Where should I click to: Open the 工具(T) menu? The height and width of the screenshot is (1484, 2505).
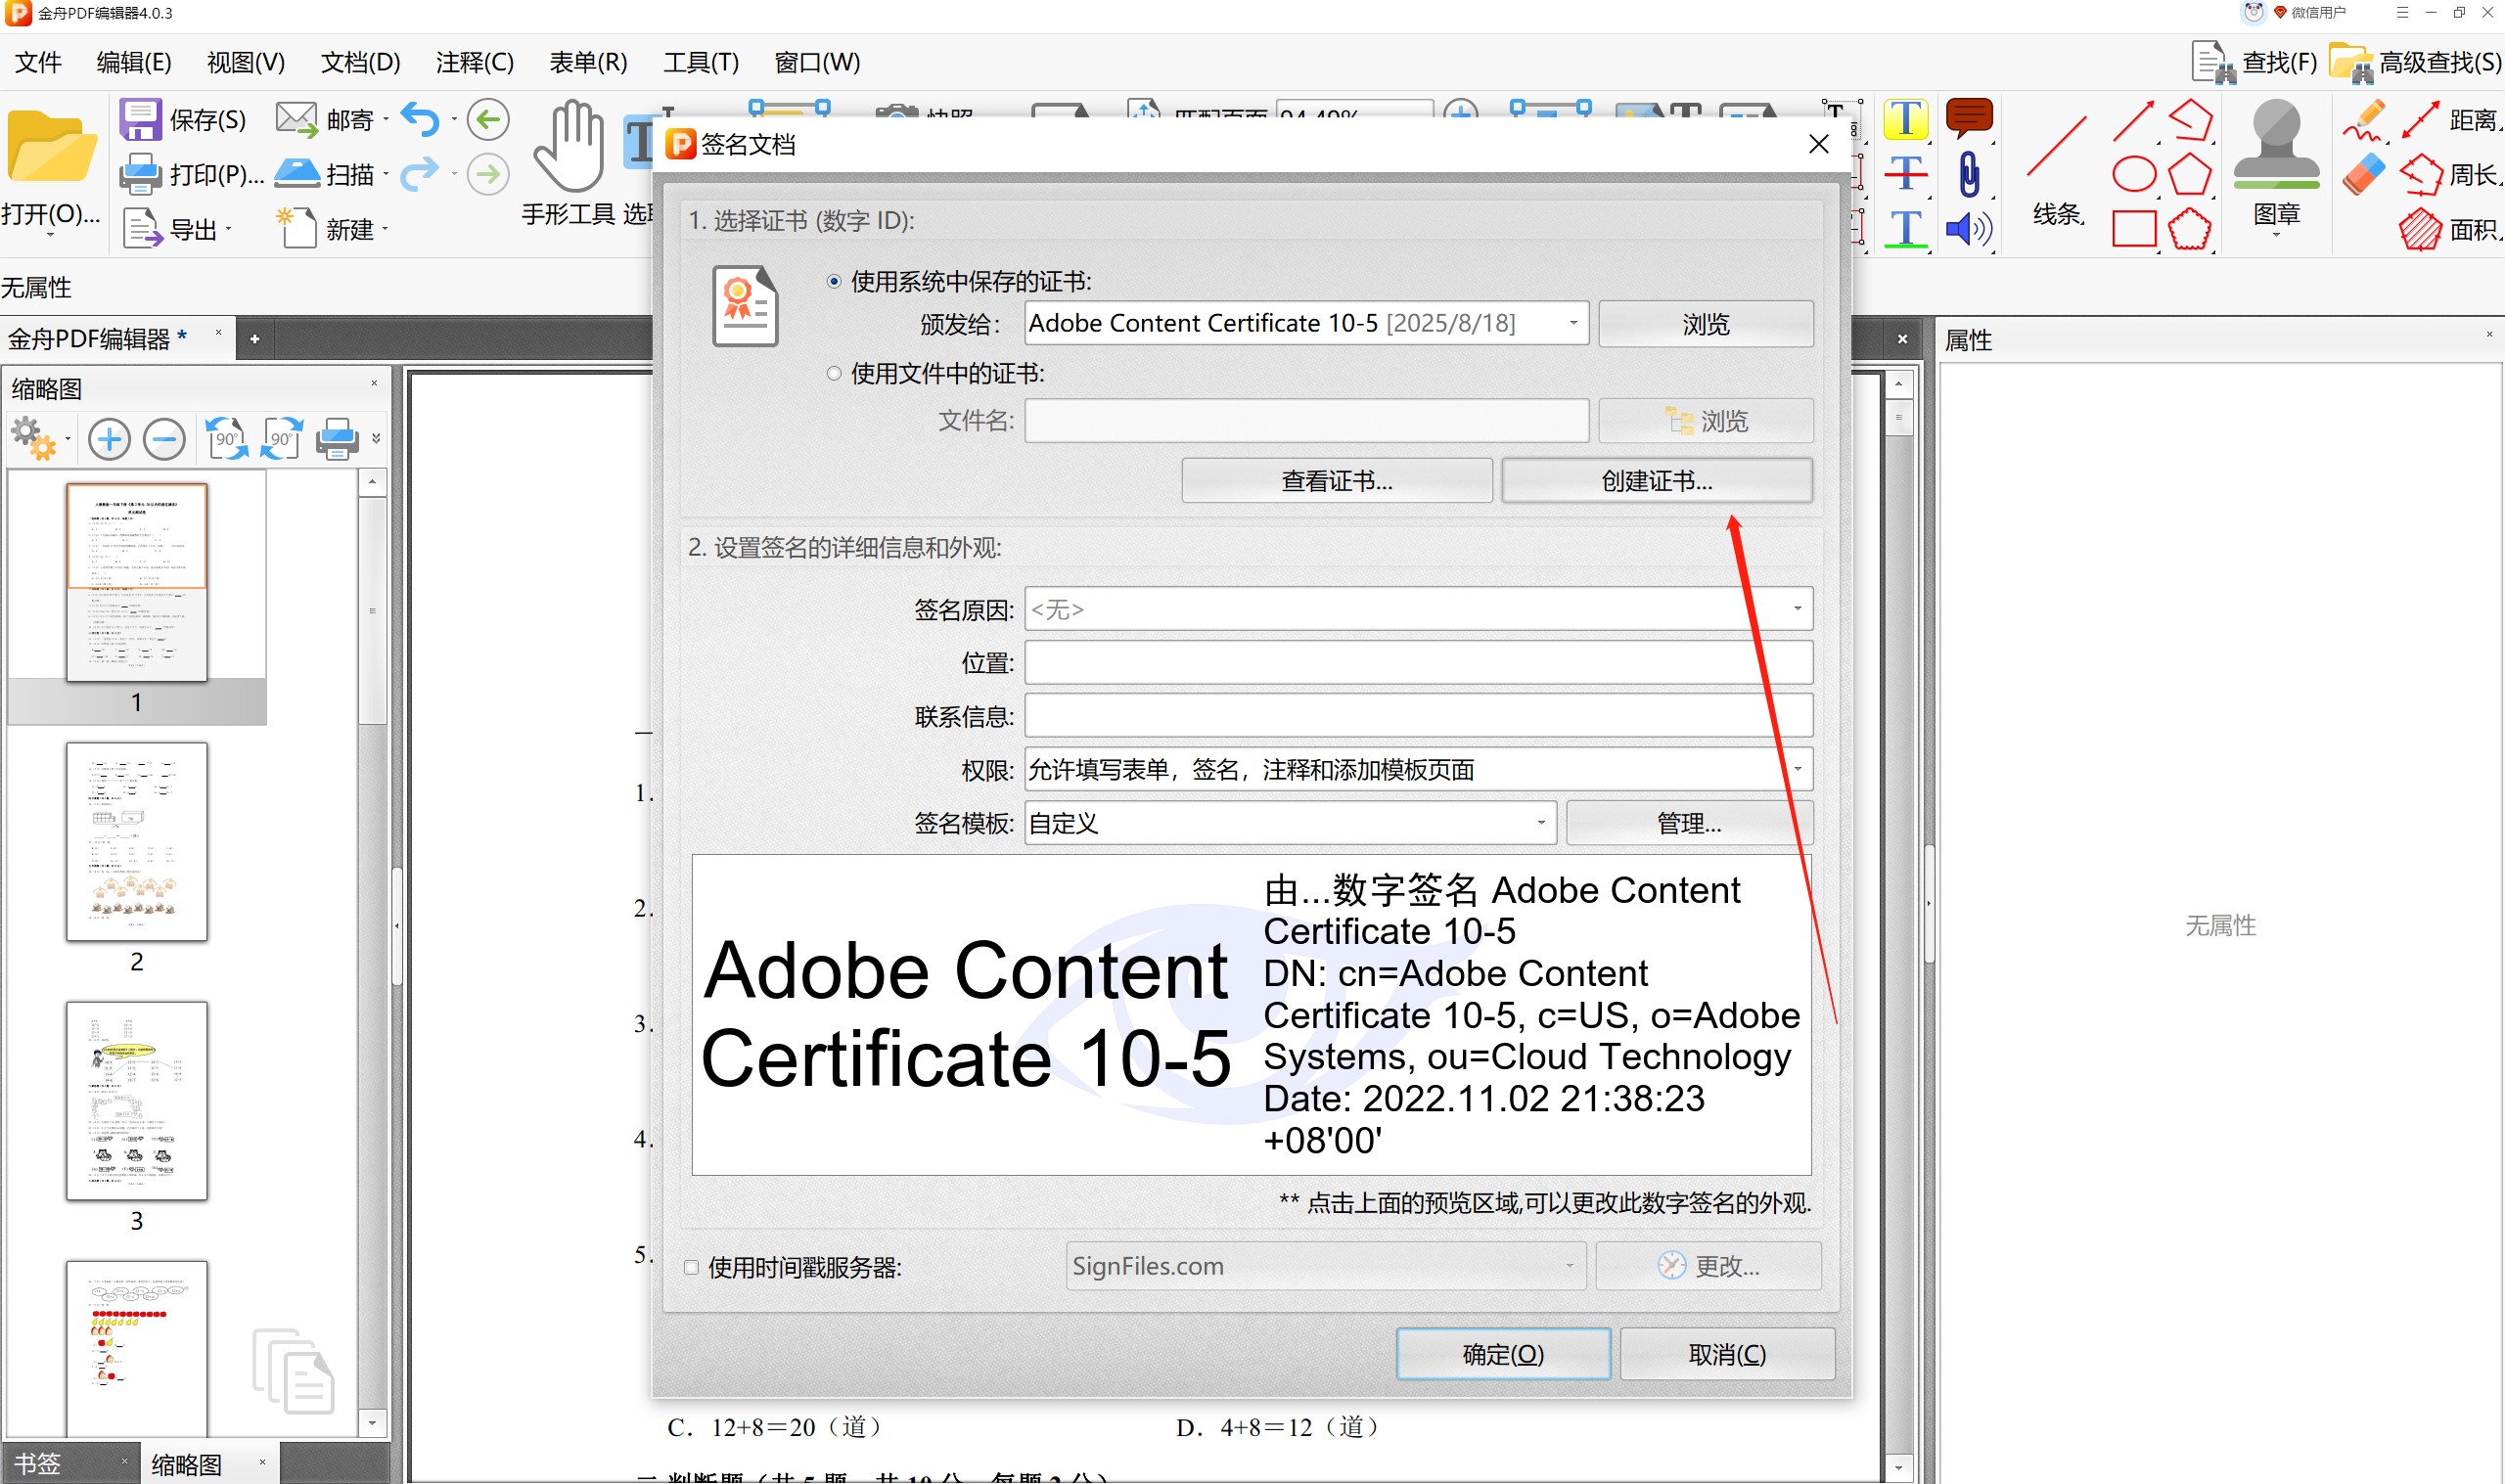[x=702, y=66]
